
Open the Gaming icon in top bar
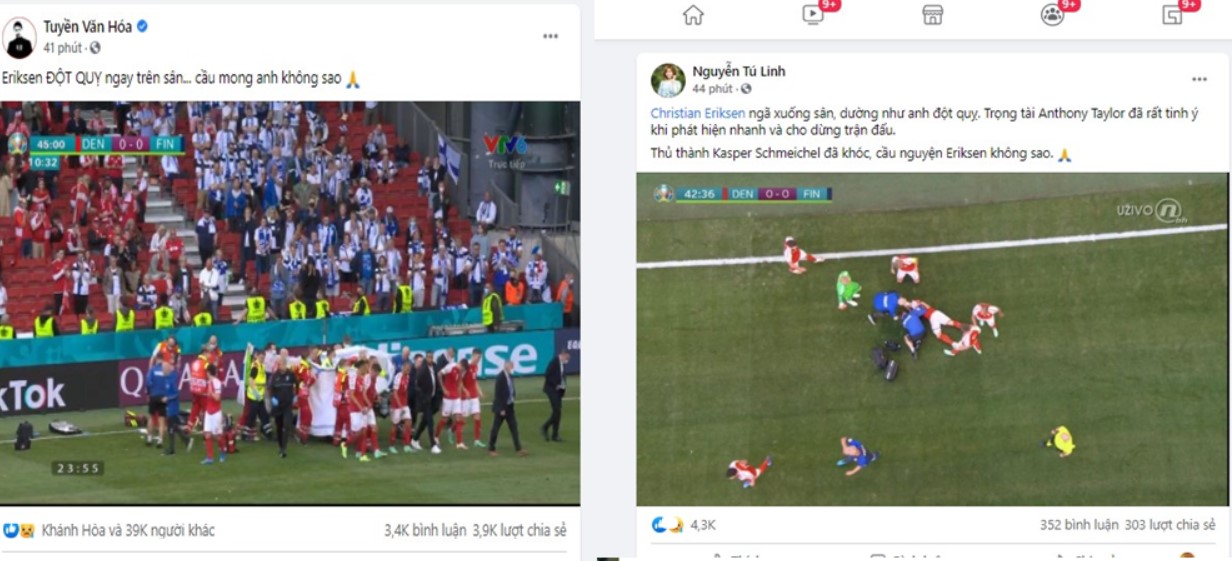[x=1172, y=15]
